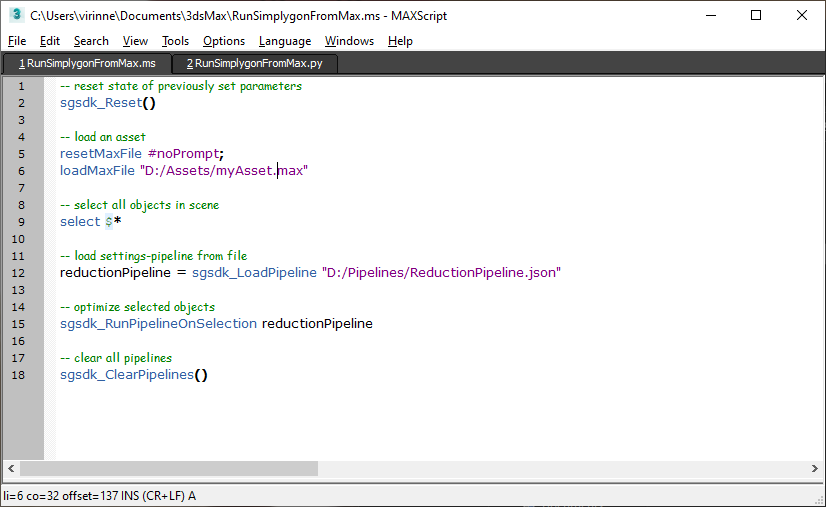Image resolution: width=826 pixels, height=507 pixels.
Task: Minimize the MAXScript editor window
Action: coord(711,15)
